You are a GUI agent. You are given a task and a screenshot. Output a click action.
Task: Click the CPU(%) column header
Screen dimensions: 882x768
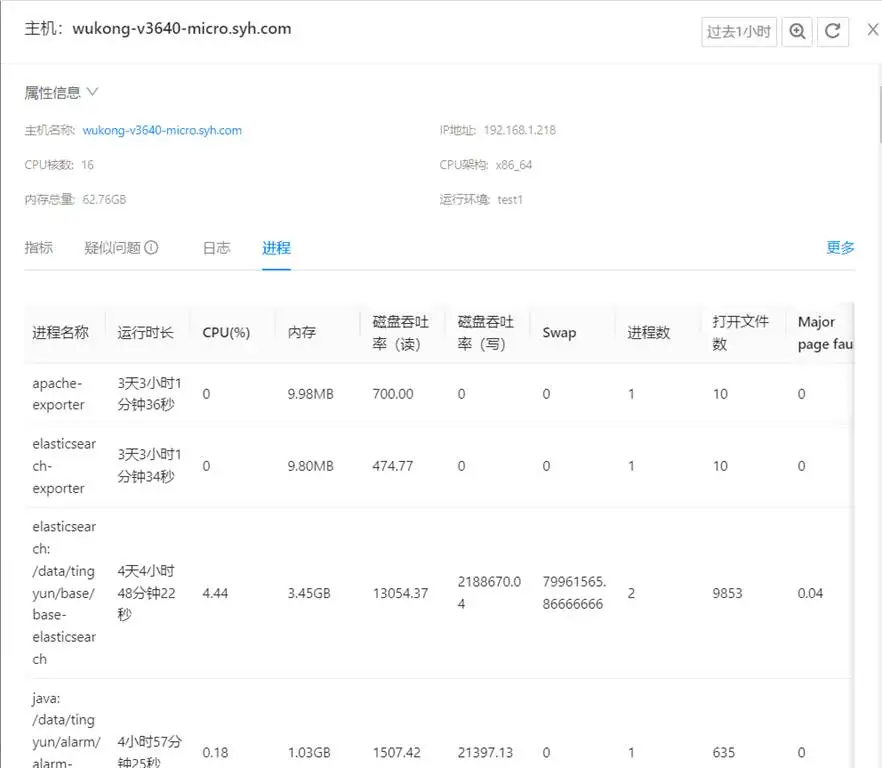(226, 333)
